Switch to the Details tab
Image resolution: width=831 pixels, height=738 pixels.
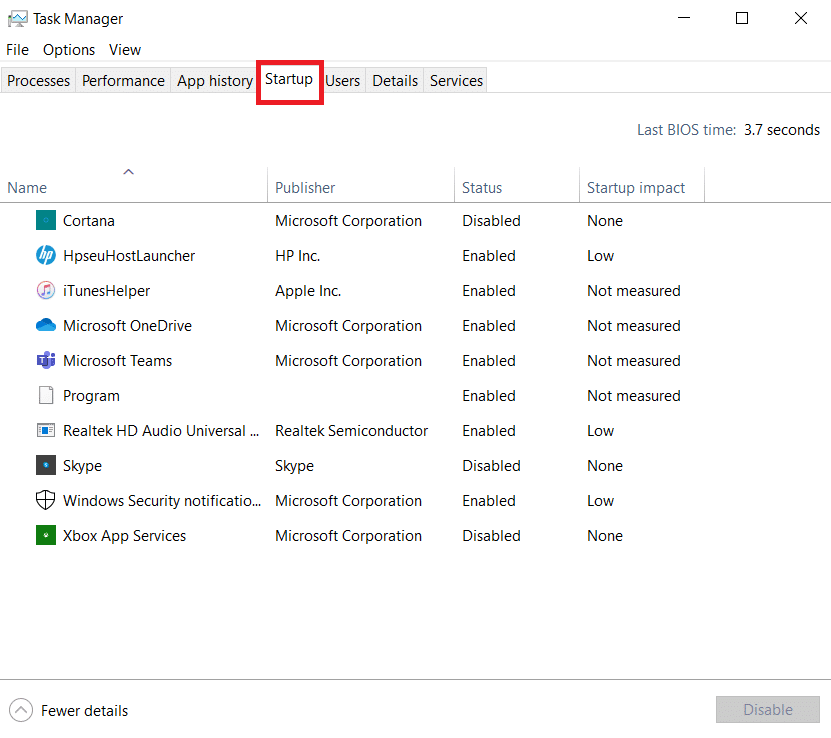395,81
